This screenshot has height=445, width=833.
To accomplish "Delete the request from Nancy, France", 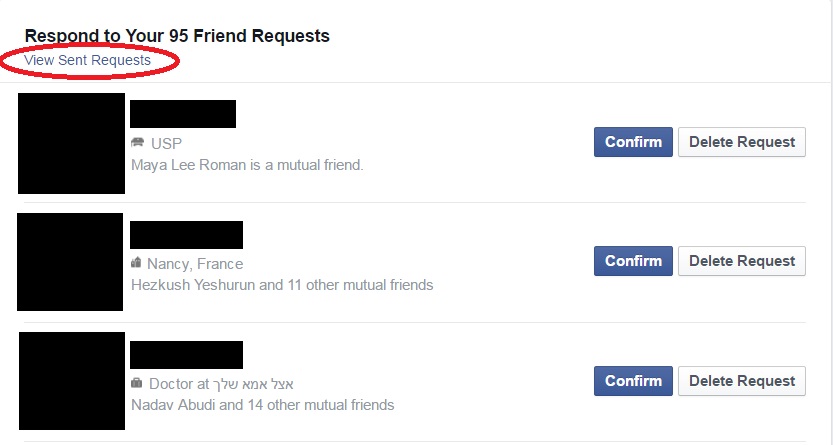I will point(741,261).
